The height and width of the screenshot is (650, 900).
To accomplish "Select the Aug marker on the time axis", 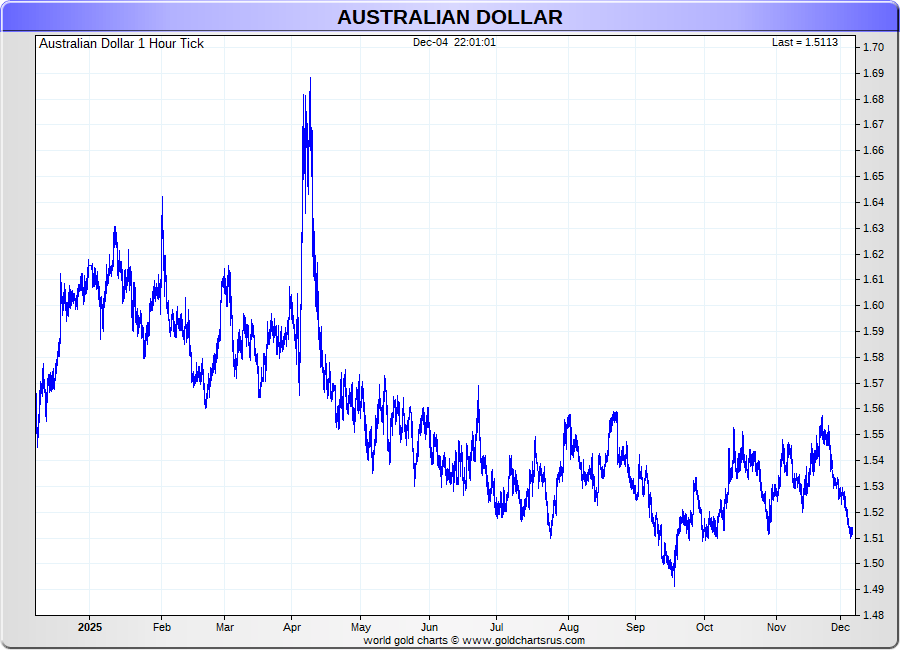I will pyautogui.click(x=568, y=628).
